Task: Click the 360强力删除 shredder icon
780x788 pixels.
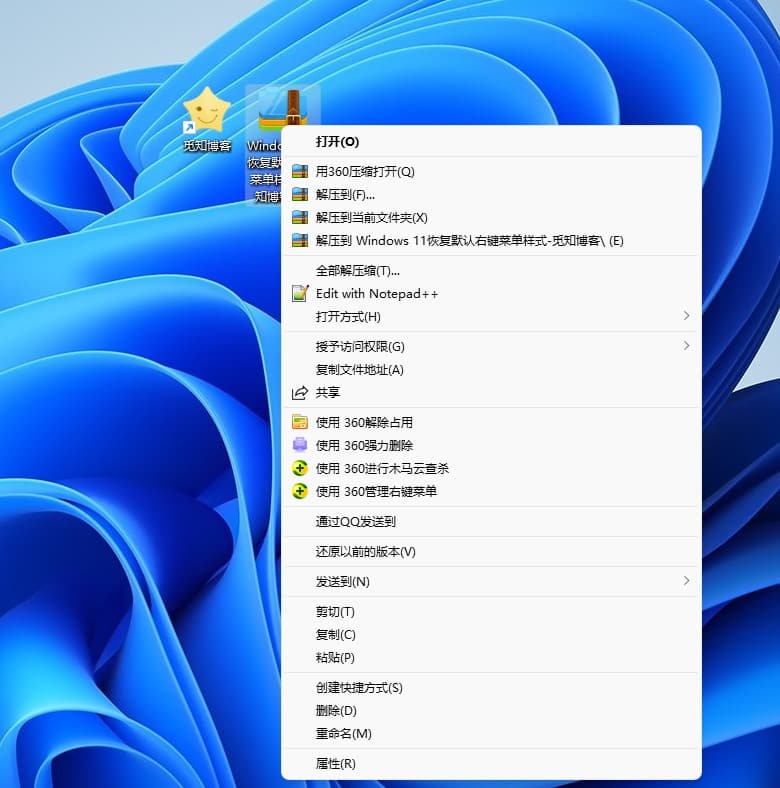Action: tap(299, 445)
